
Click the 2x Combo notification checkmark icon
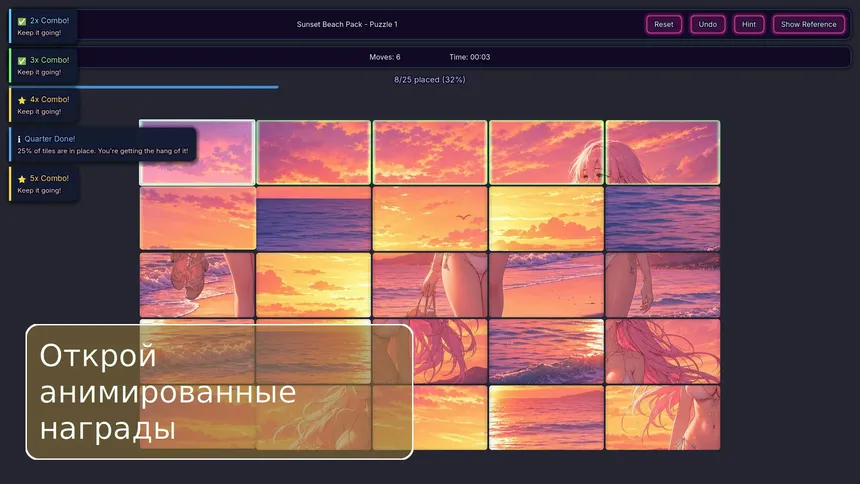22,21
